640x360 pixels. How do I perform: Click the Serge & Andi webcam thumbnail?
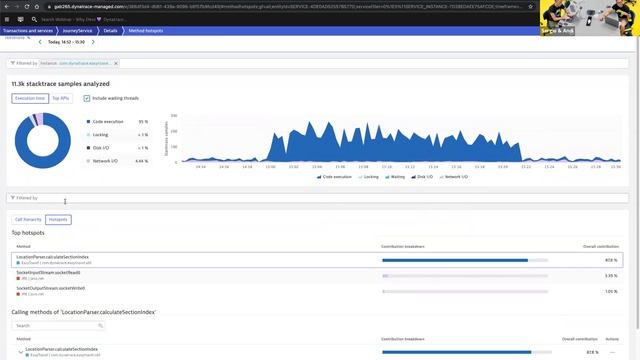(590, 18)
